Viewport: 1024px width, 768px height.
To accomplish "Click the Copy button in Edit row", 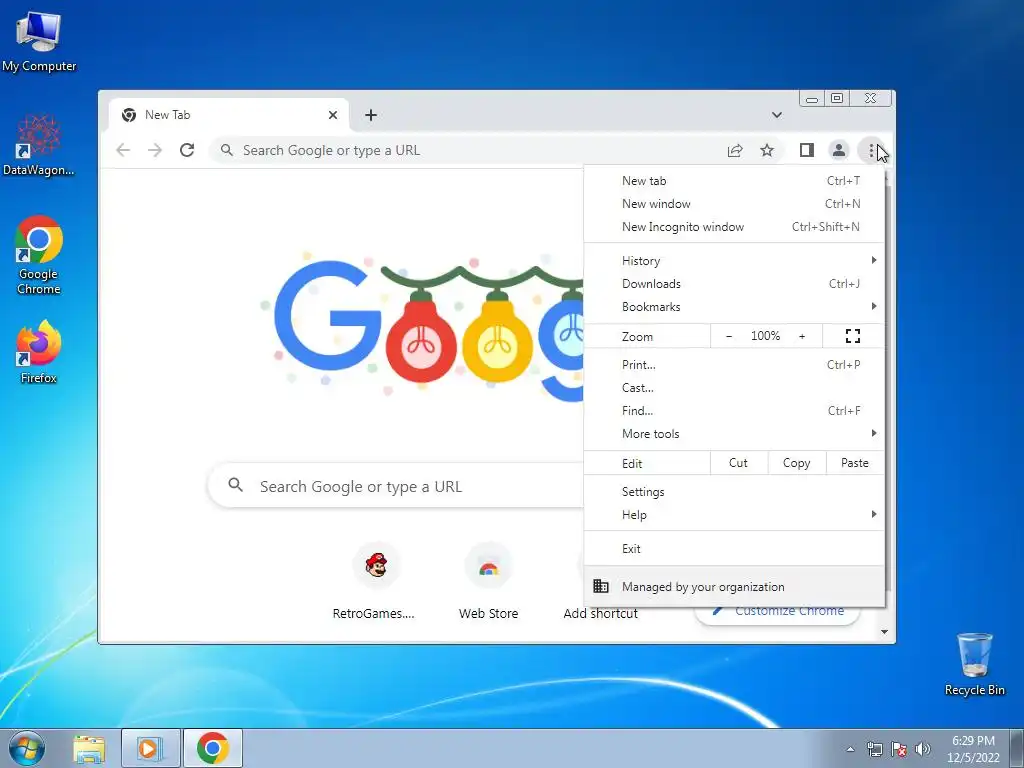I will (x=797, y=463).
